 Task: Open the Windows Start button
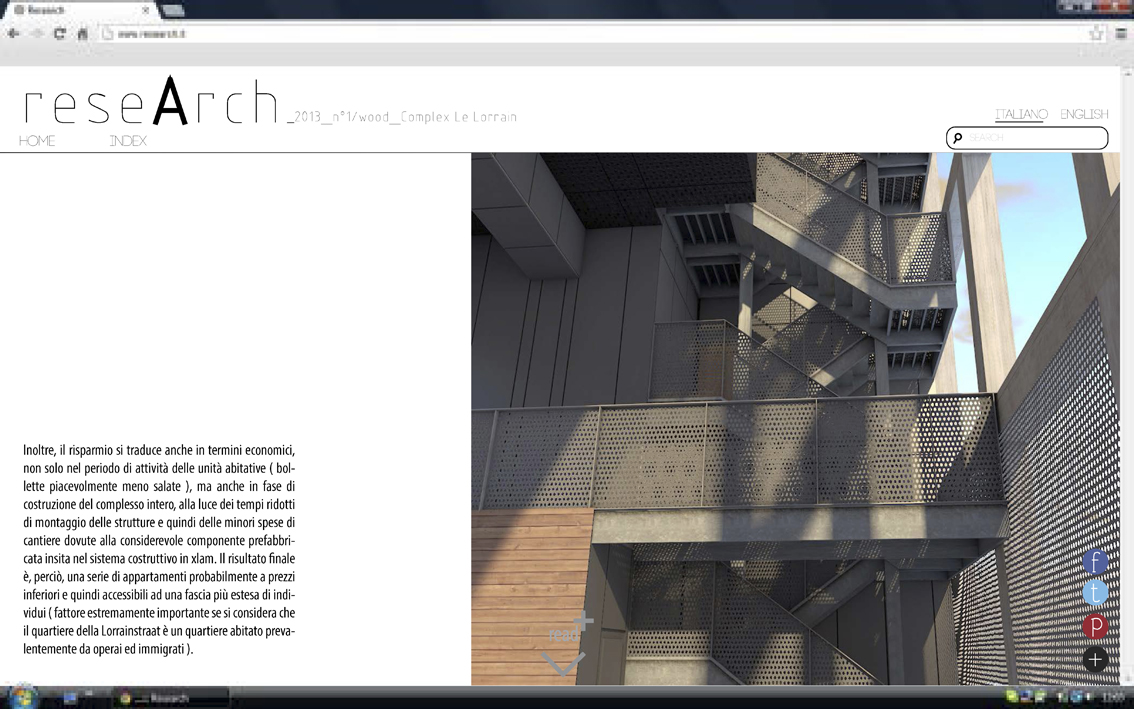22,697
